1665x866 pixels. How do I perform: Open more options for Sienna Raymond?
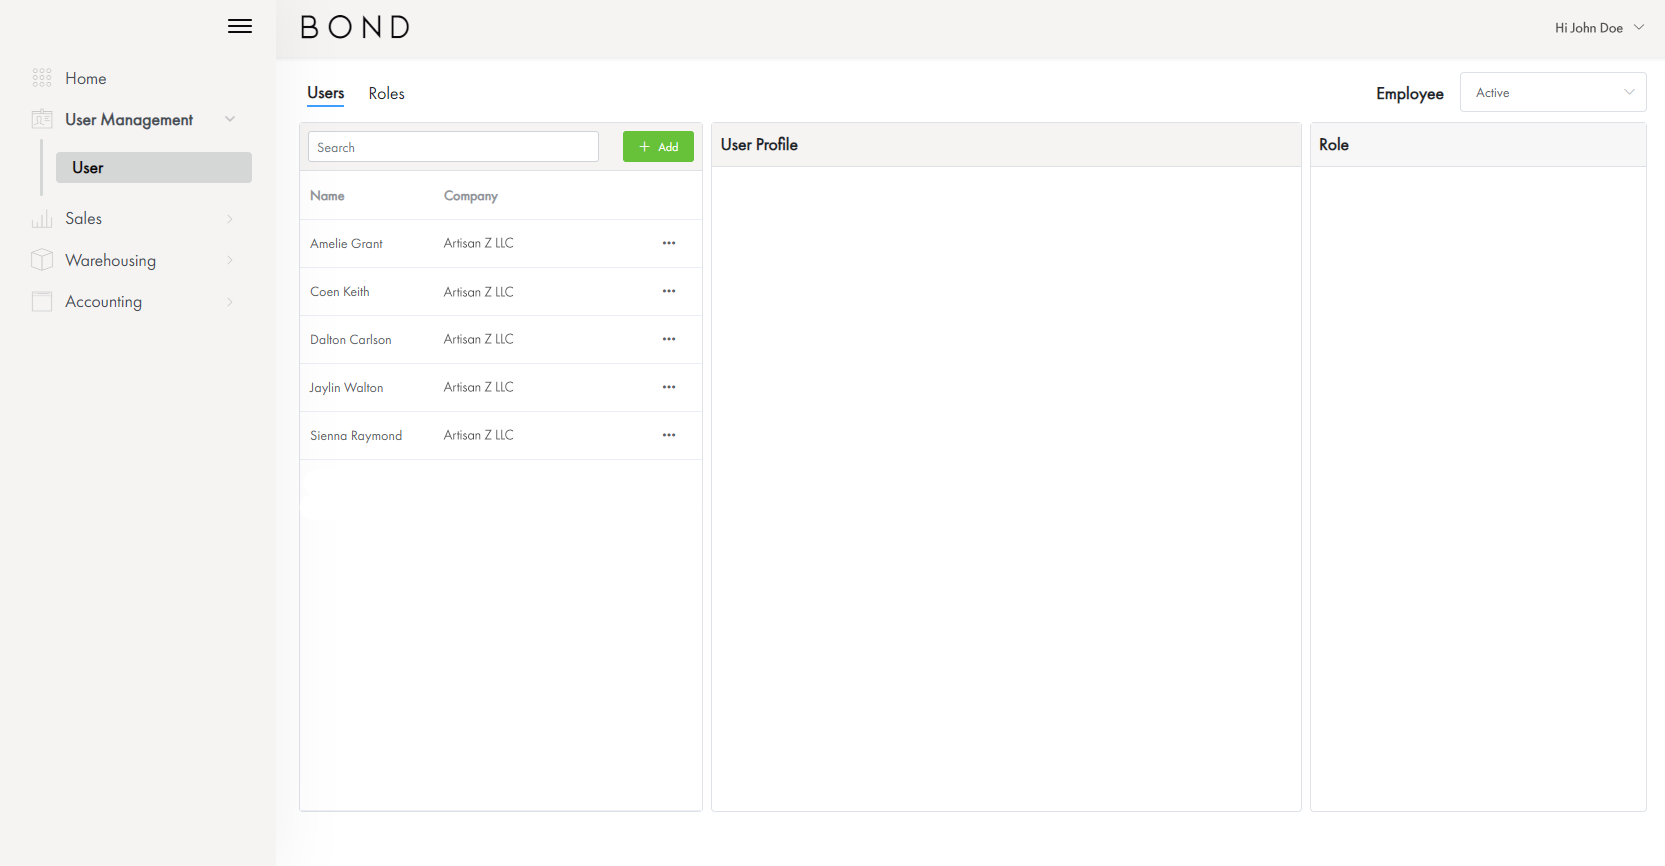pyautogui.click(x=669, y=435)
